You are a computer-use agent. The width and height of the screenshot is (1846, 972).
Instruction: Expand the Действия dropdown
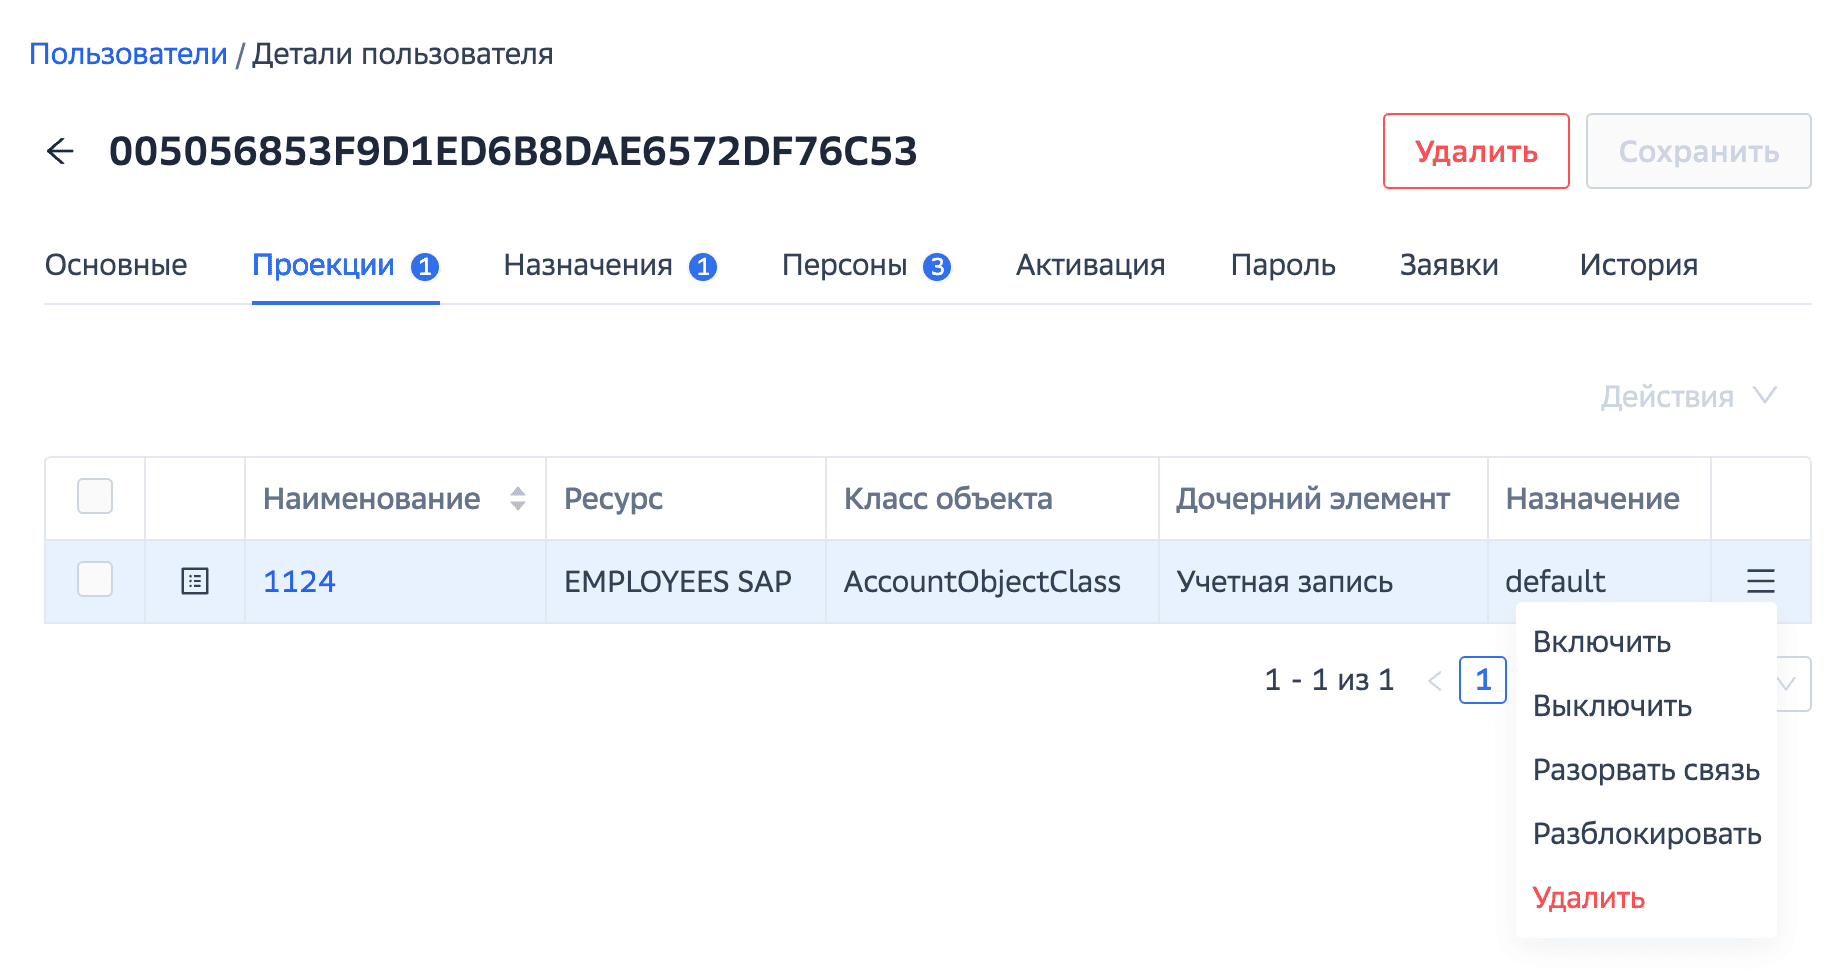pos(1687,397)
